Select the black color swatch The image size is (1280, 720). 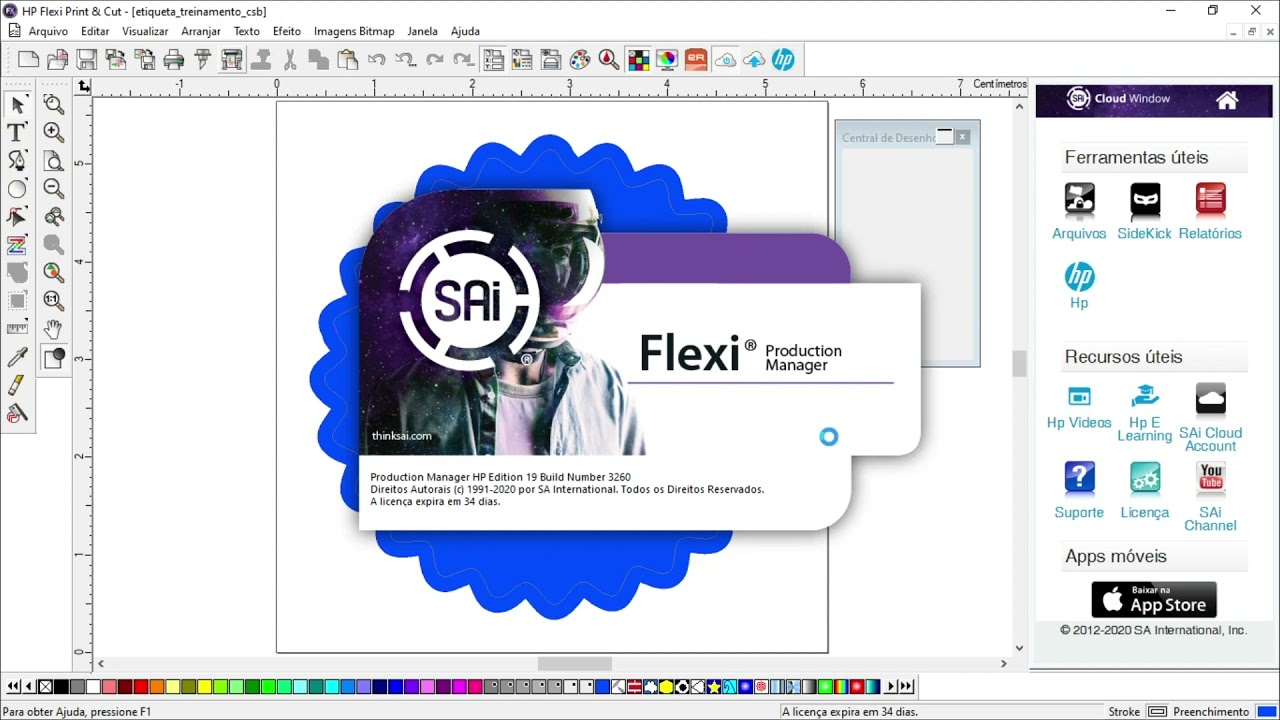click(61, 687)
